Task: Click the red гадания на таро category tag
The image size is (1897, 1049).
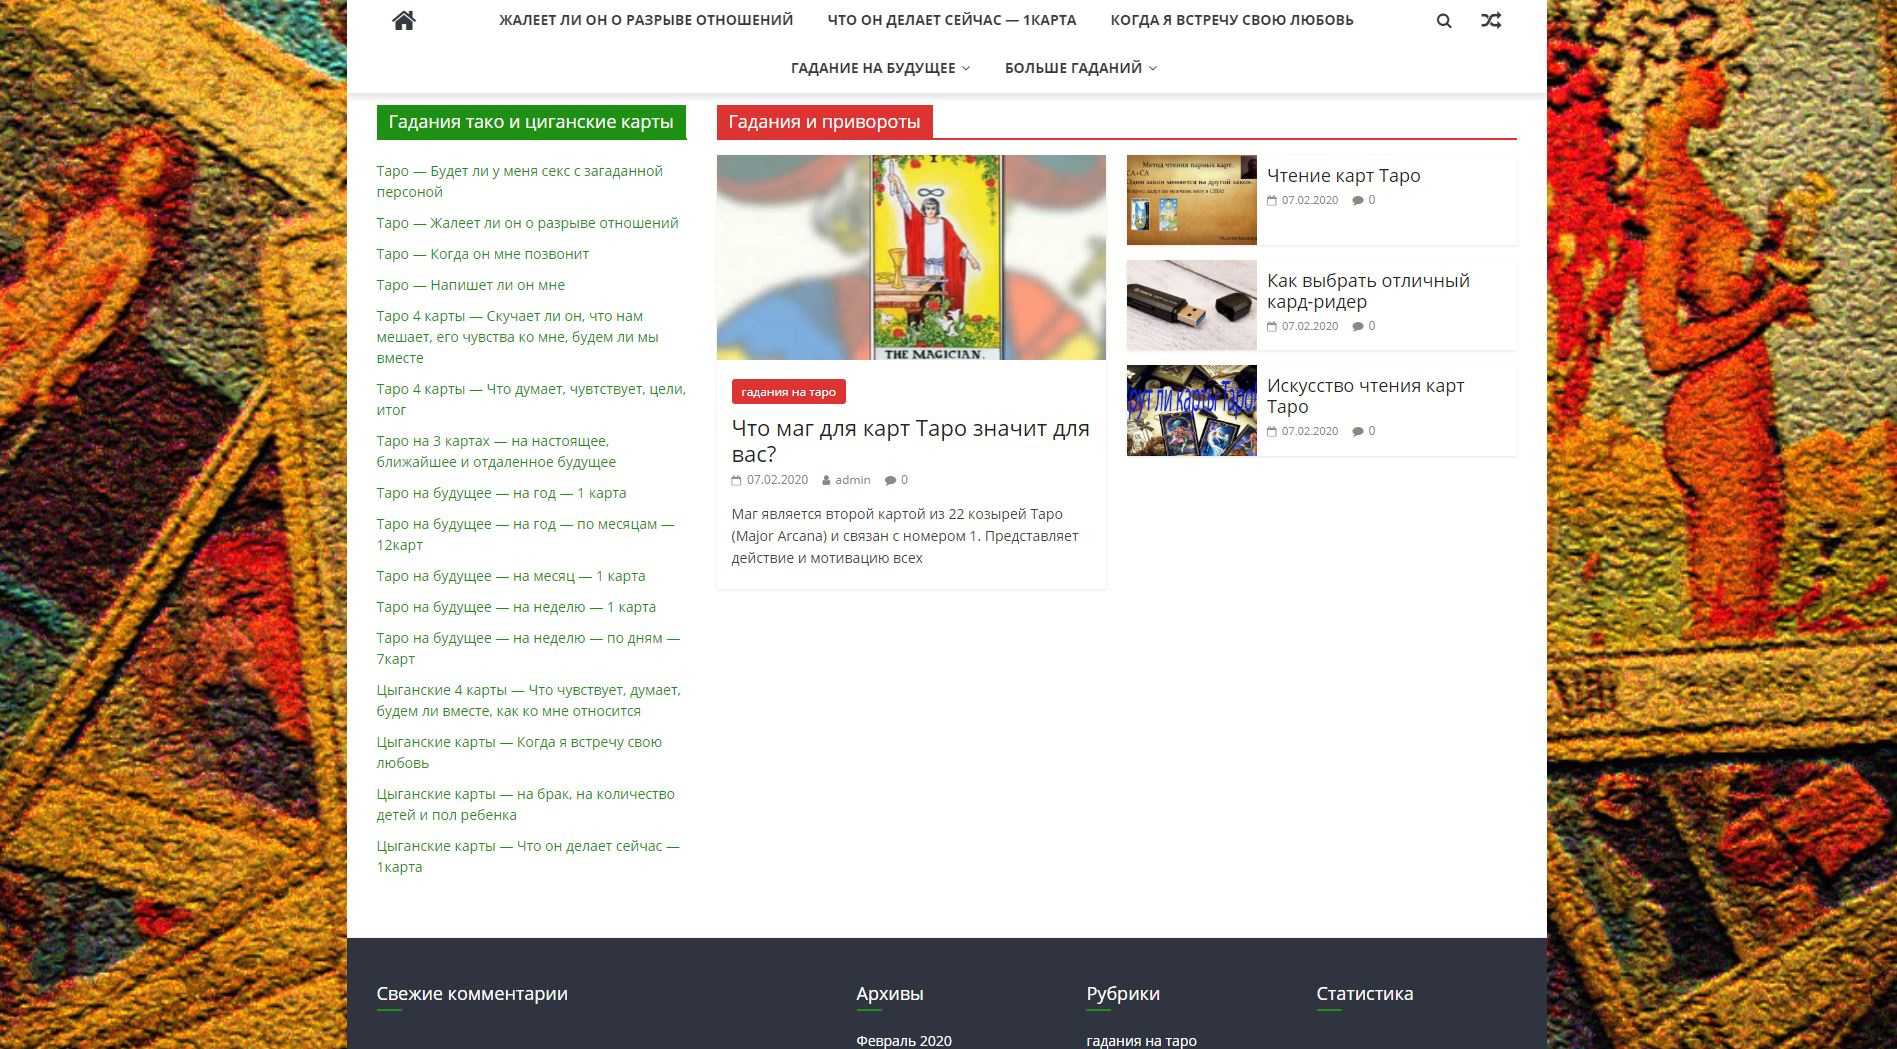Action: 788,392
